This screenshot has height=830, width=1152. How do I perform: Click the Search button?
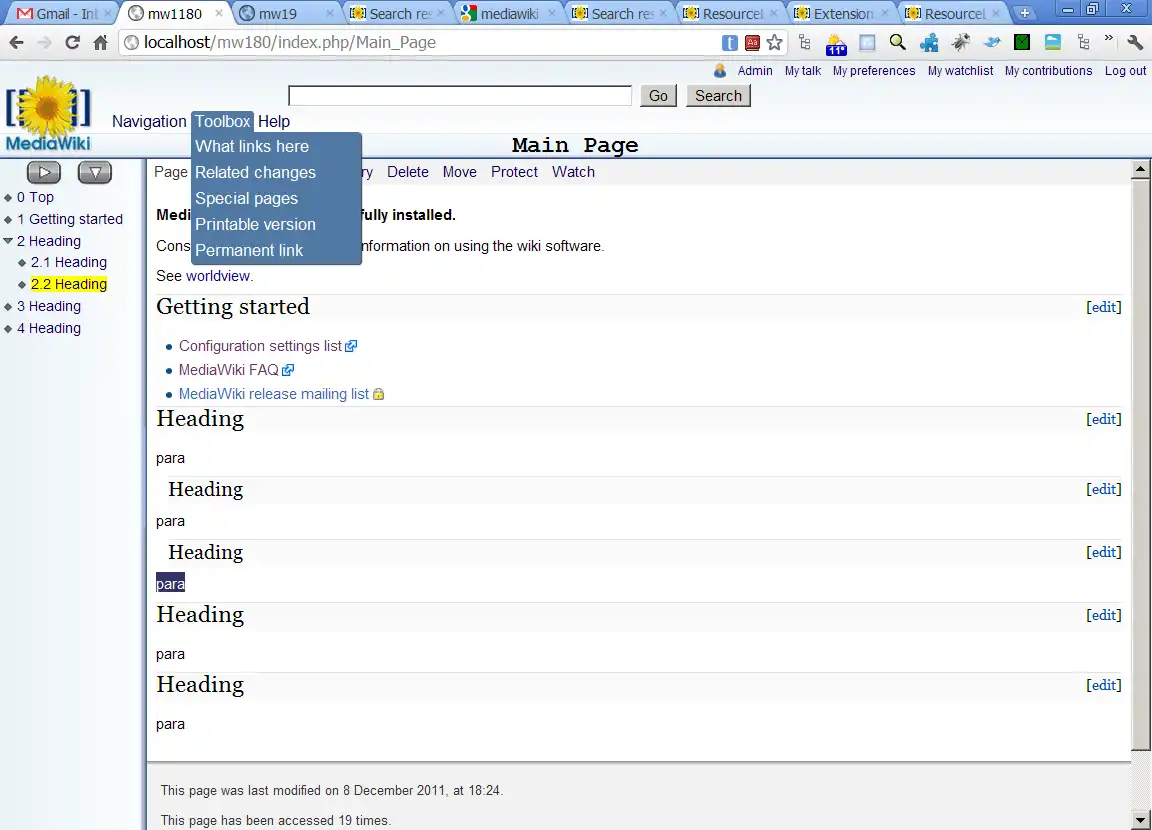coord(719,95)
